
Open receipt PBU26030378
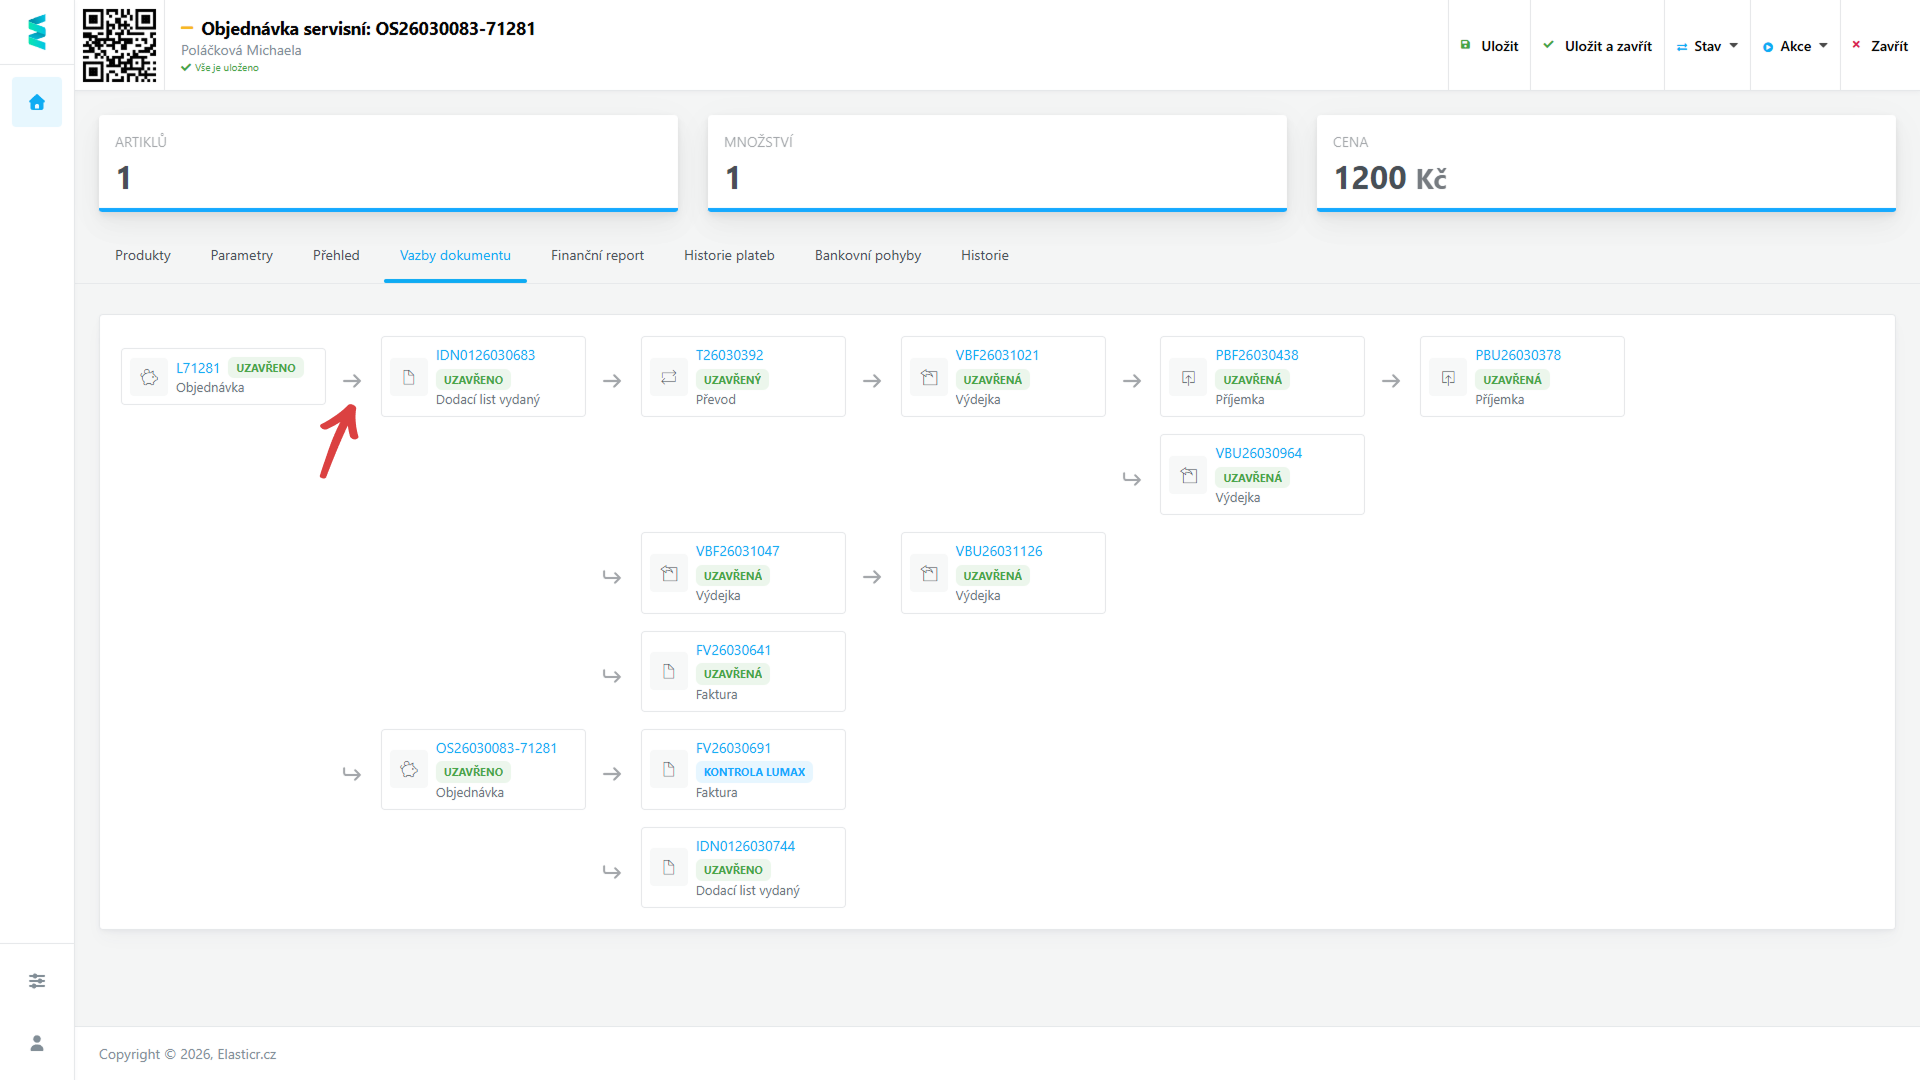click(1518, 355)
